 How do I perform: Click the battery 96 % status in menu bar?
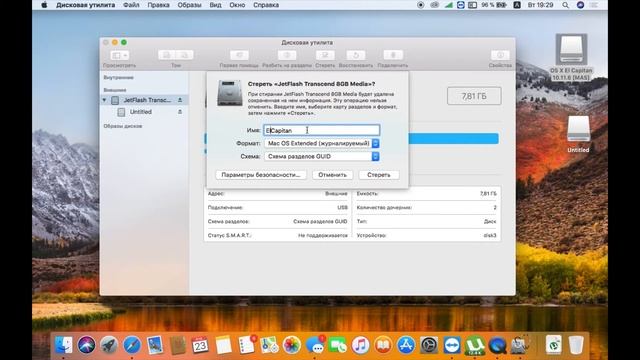coord(494,5)
